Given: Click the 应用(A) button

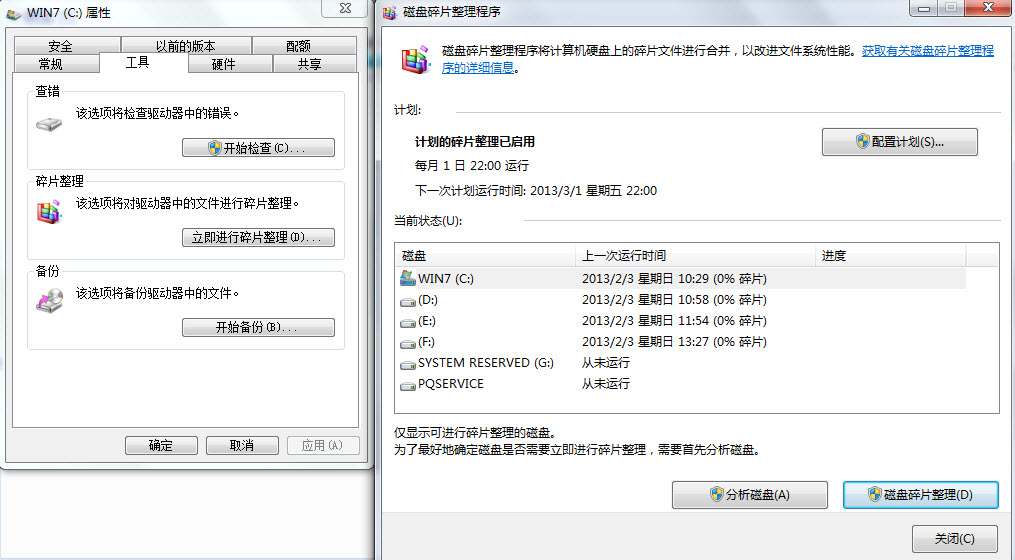Looking at the screenshot, I should click(x=323, y=445).
